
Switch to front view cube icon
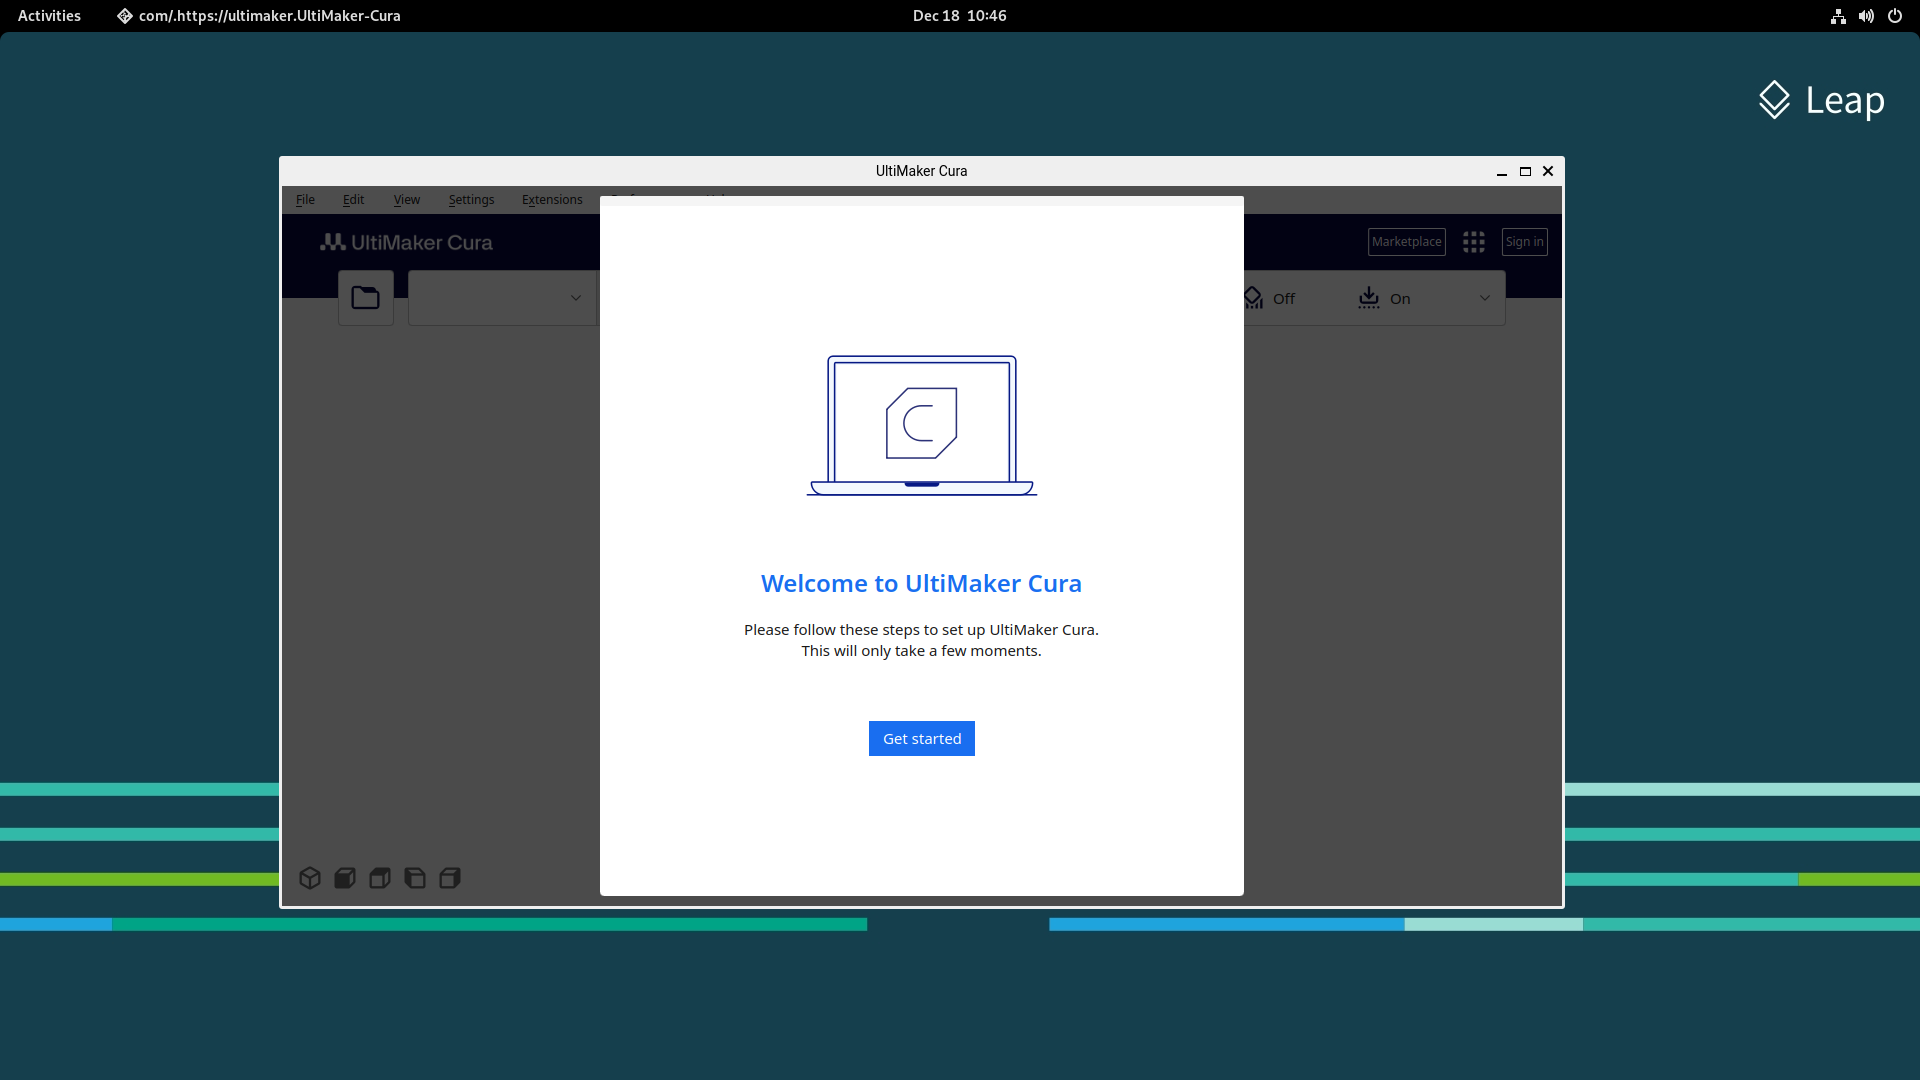click(x=345, y=878)
